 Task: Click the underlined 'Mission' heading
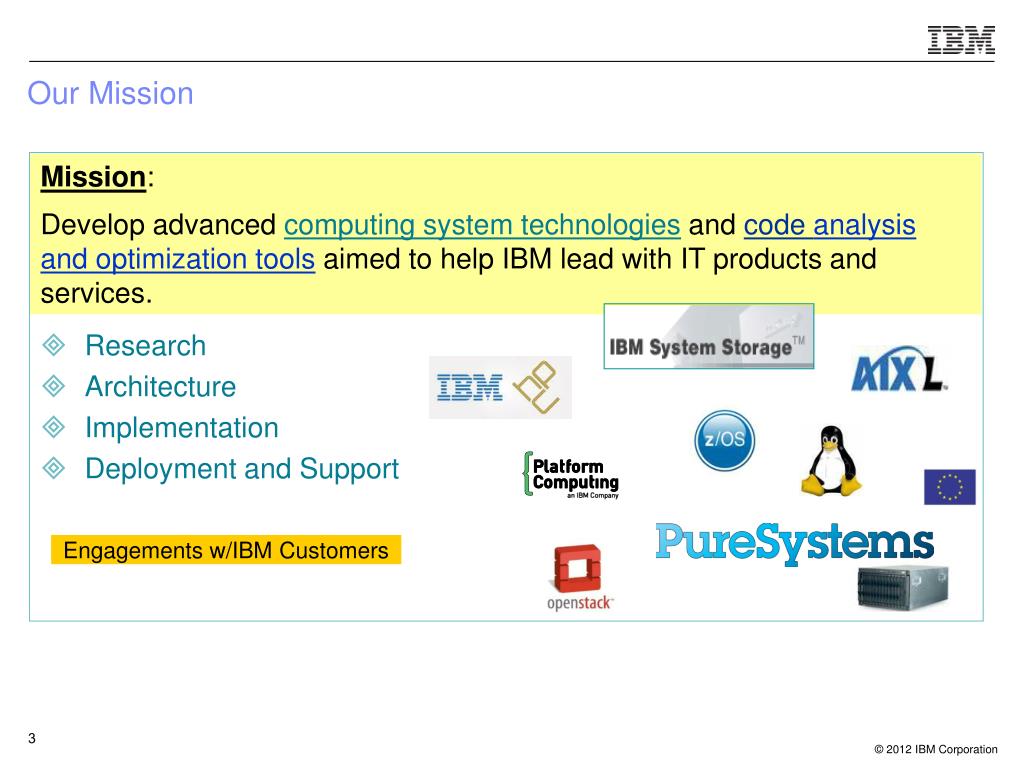[x=93, y=177]
